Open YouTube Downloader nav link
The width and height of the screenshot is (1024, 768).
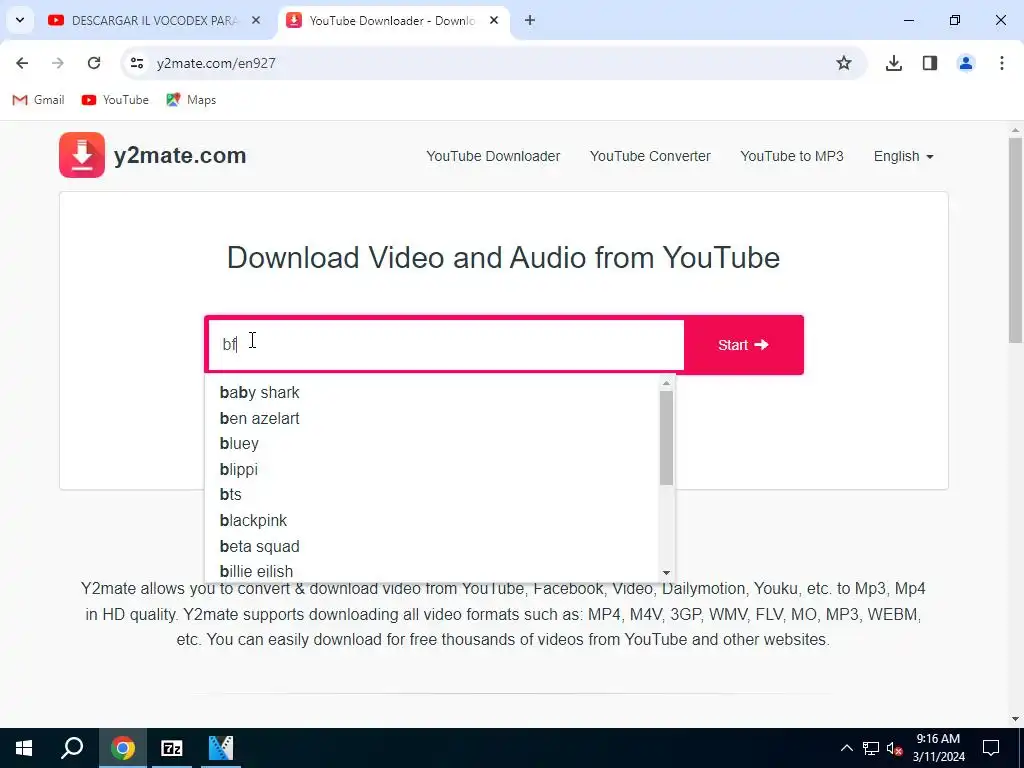[493, 157]
